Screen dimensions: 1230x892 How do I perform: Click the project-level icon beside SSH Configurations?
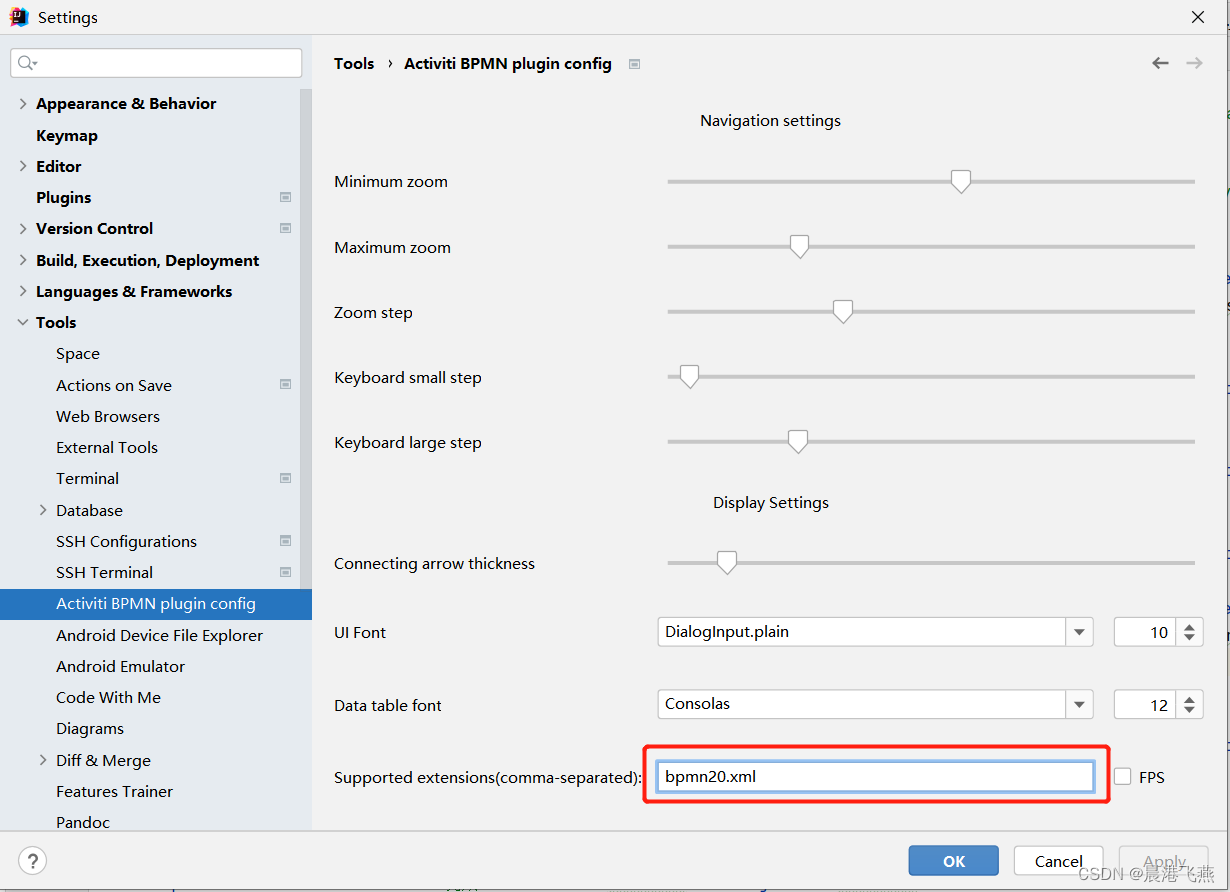(285, 541)
